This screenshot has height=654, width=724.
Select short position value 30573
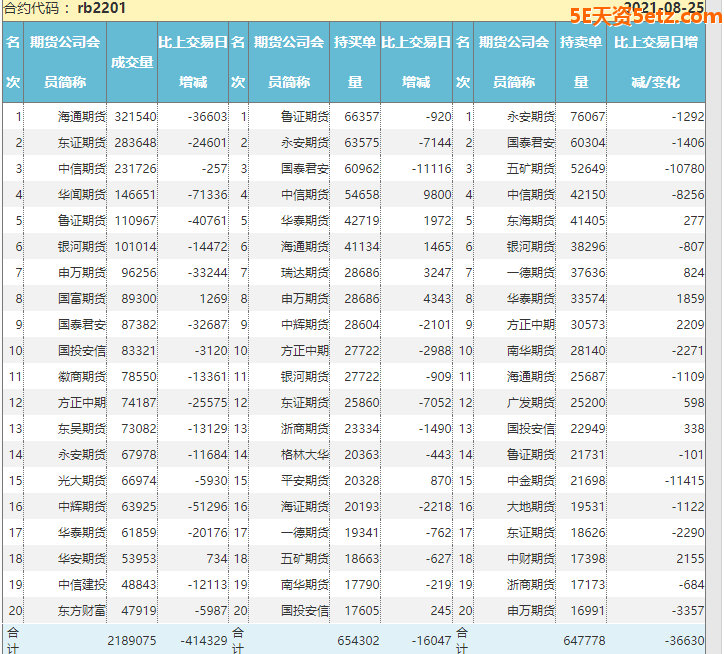[x=587, y=325]
